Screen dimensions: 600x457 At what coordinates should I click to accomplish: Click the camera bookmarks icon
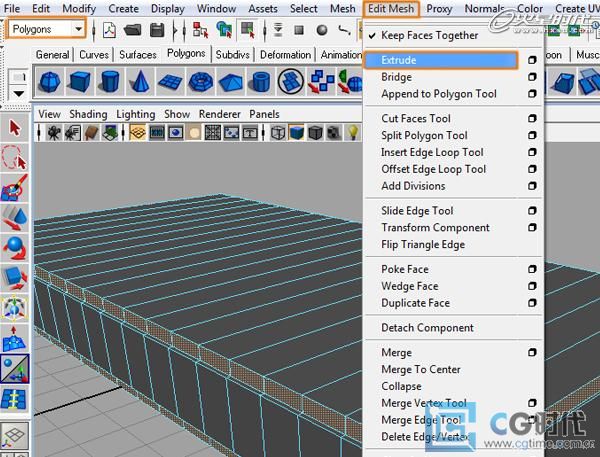pos(72,133)
